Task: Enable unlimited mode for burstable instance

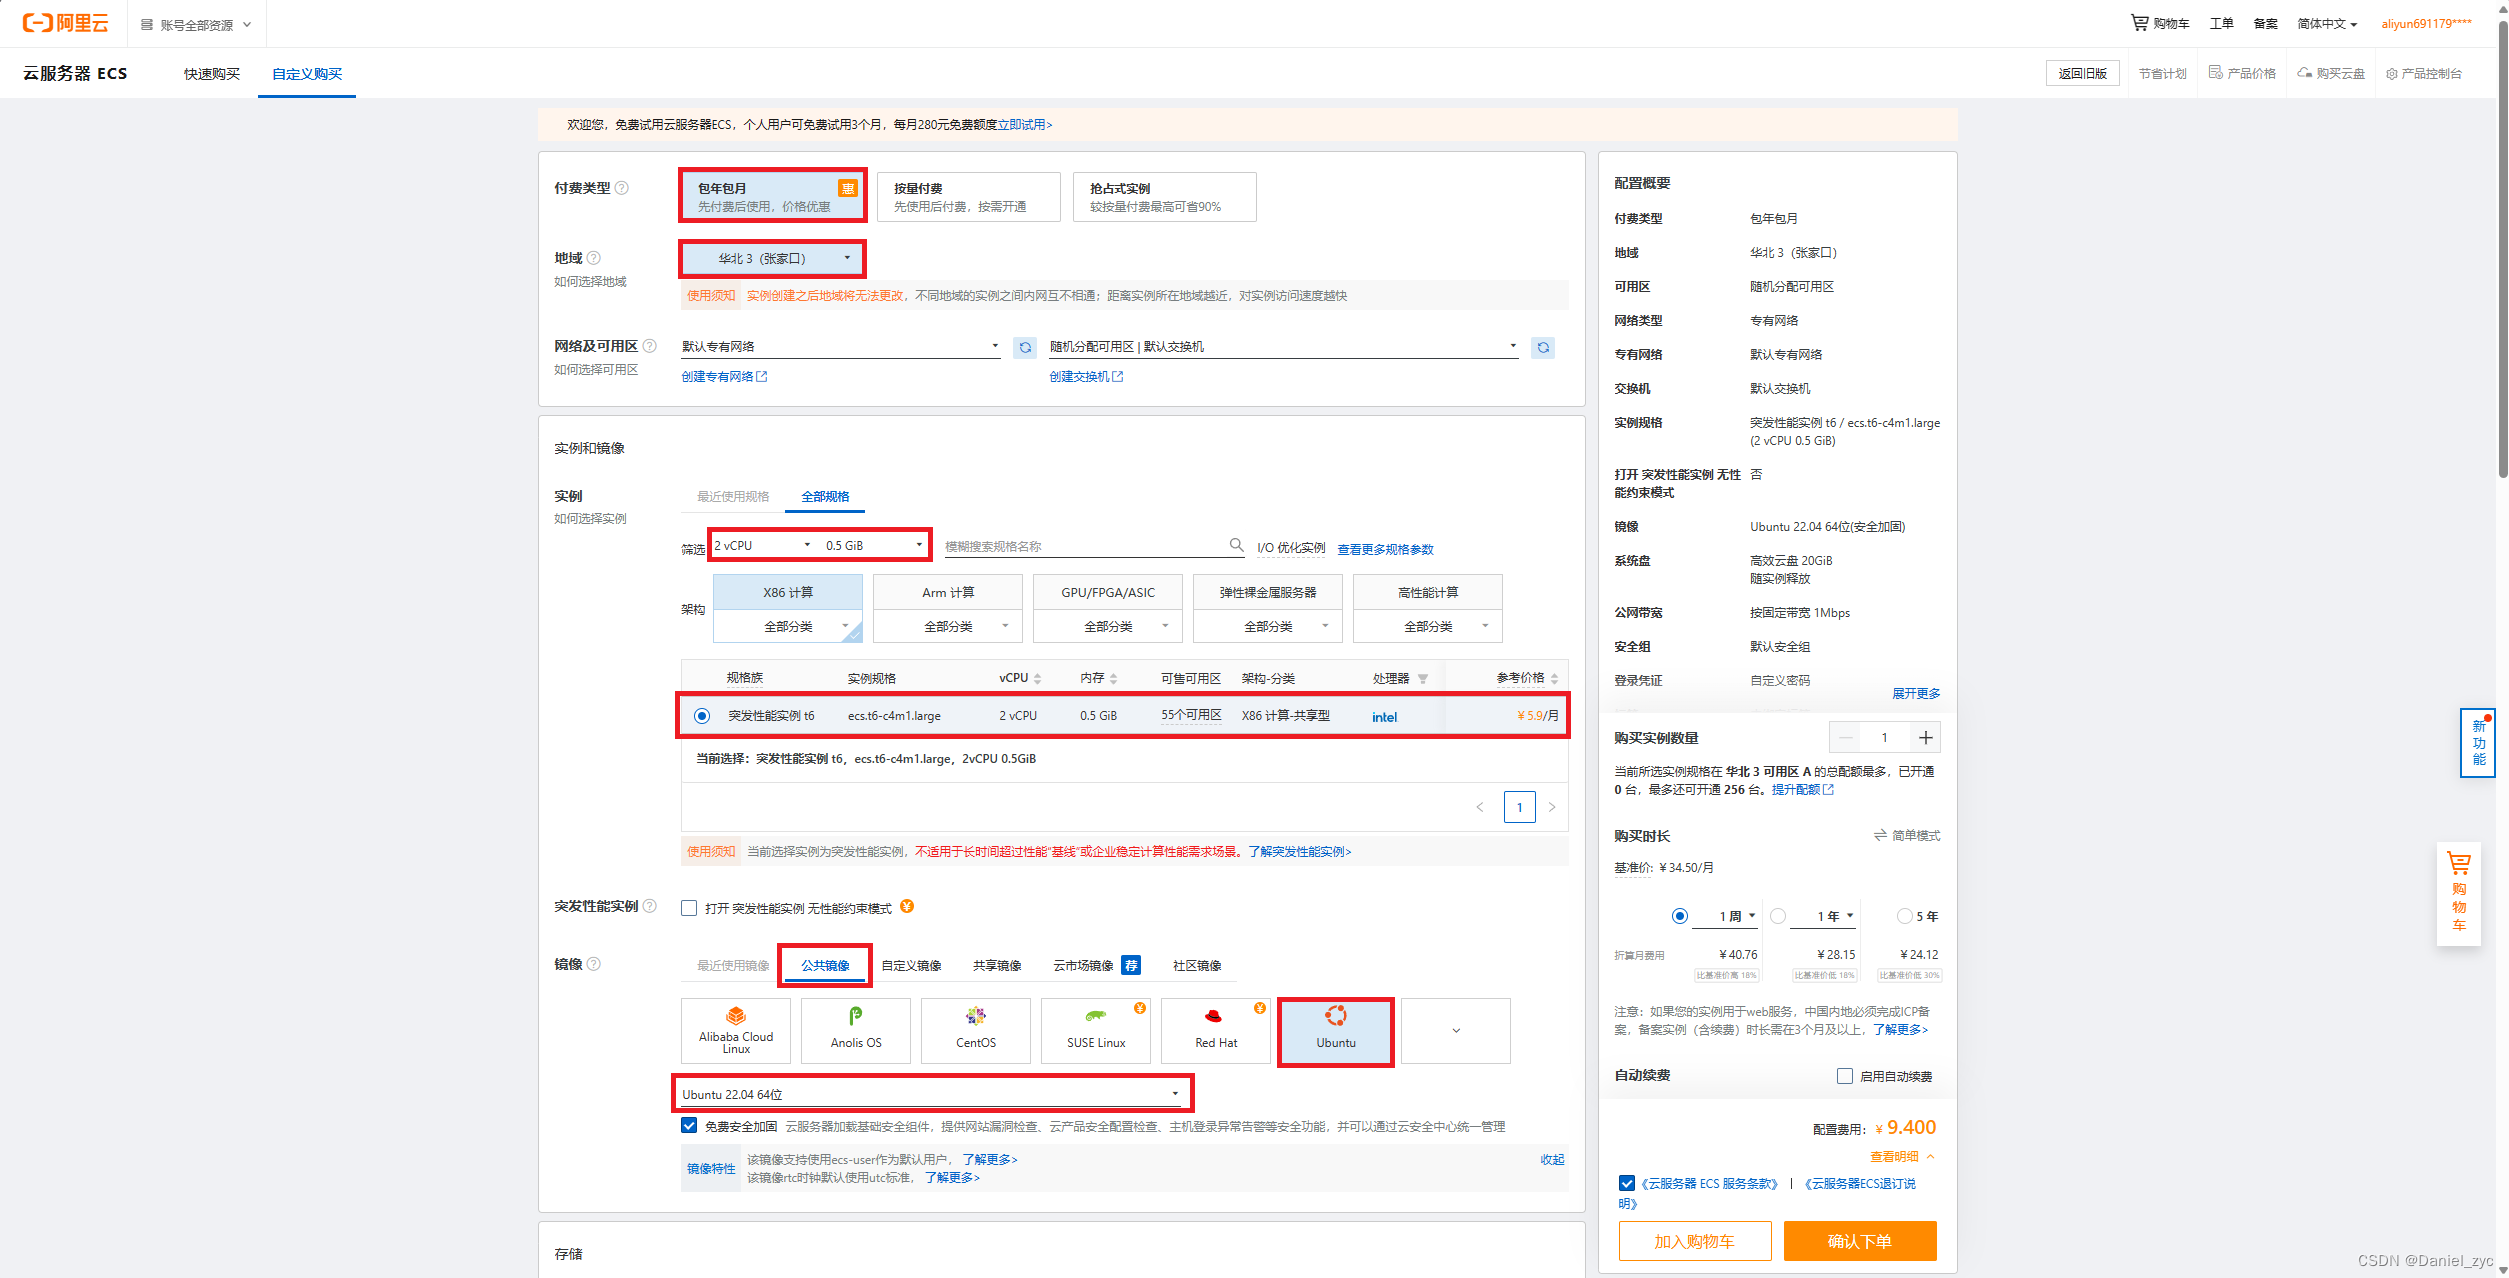Action: [689, 908]
